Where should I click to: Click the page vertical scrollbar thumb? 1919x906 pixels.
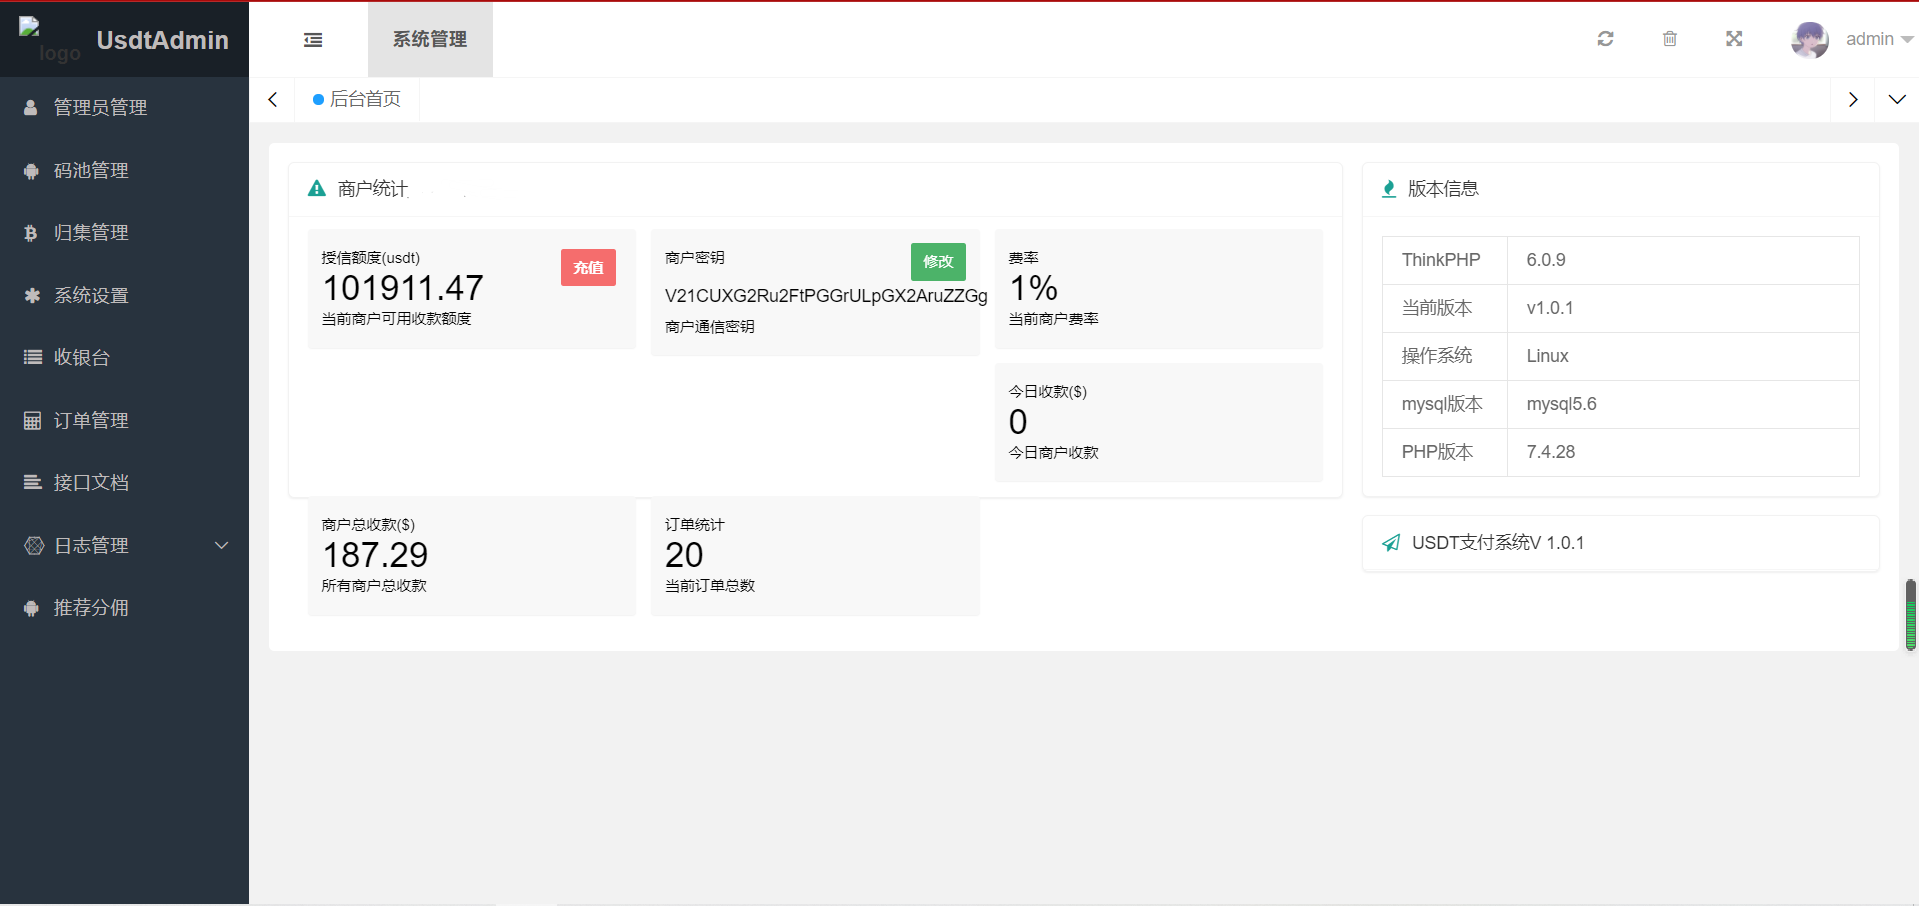point(1910,614)
